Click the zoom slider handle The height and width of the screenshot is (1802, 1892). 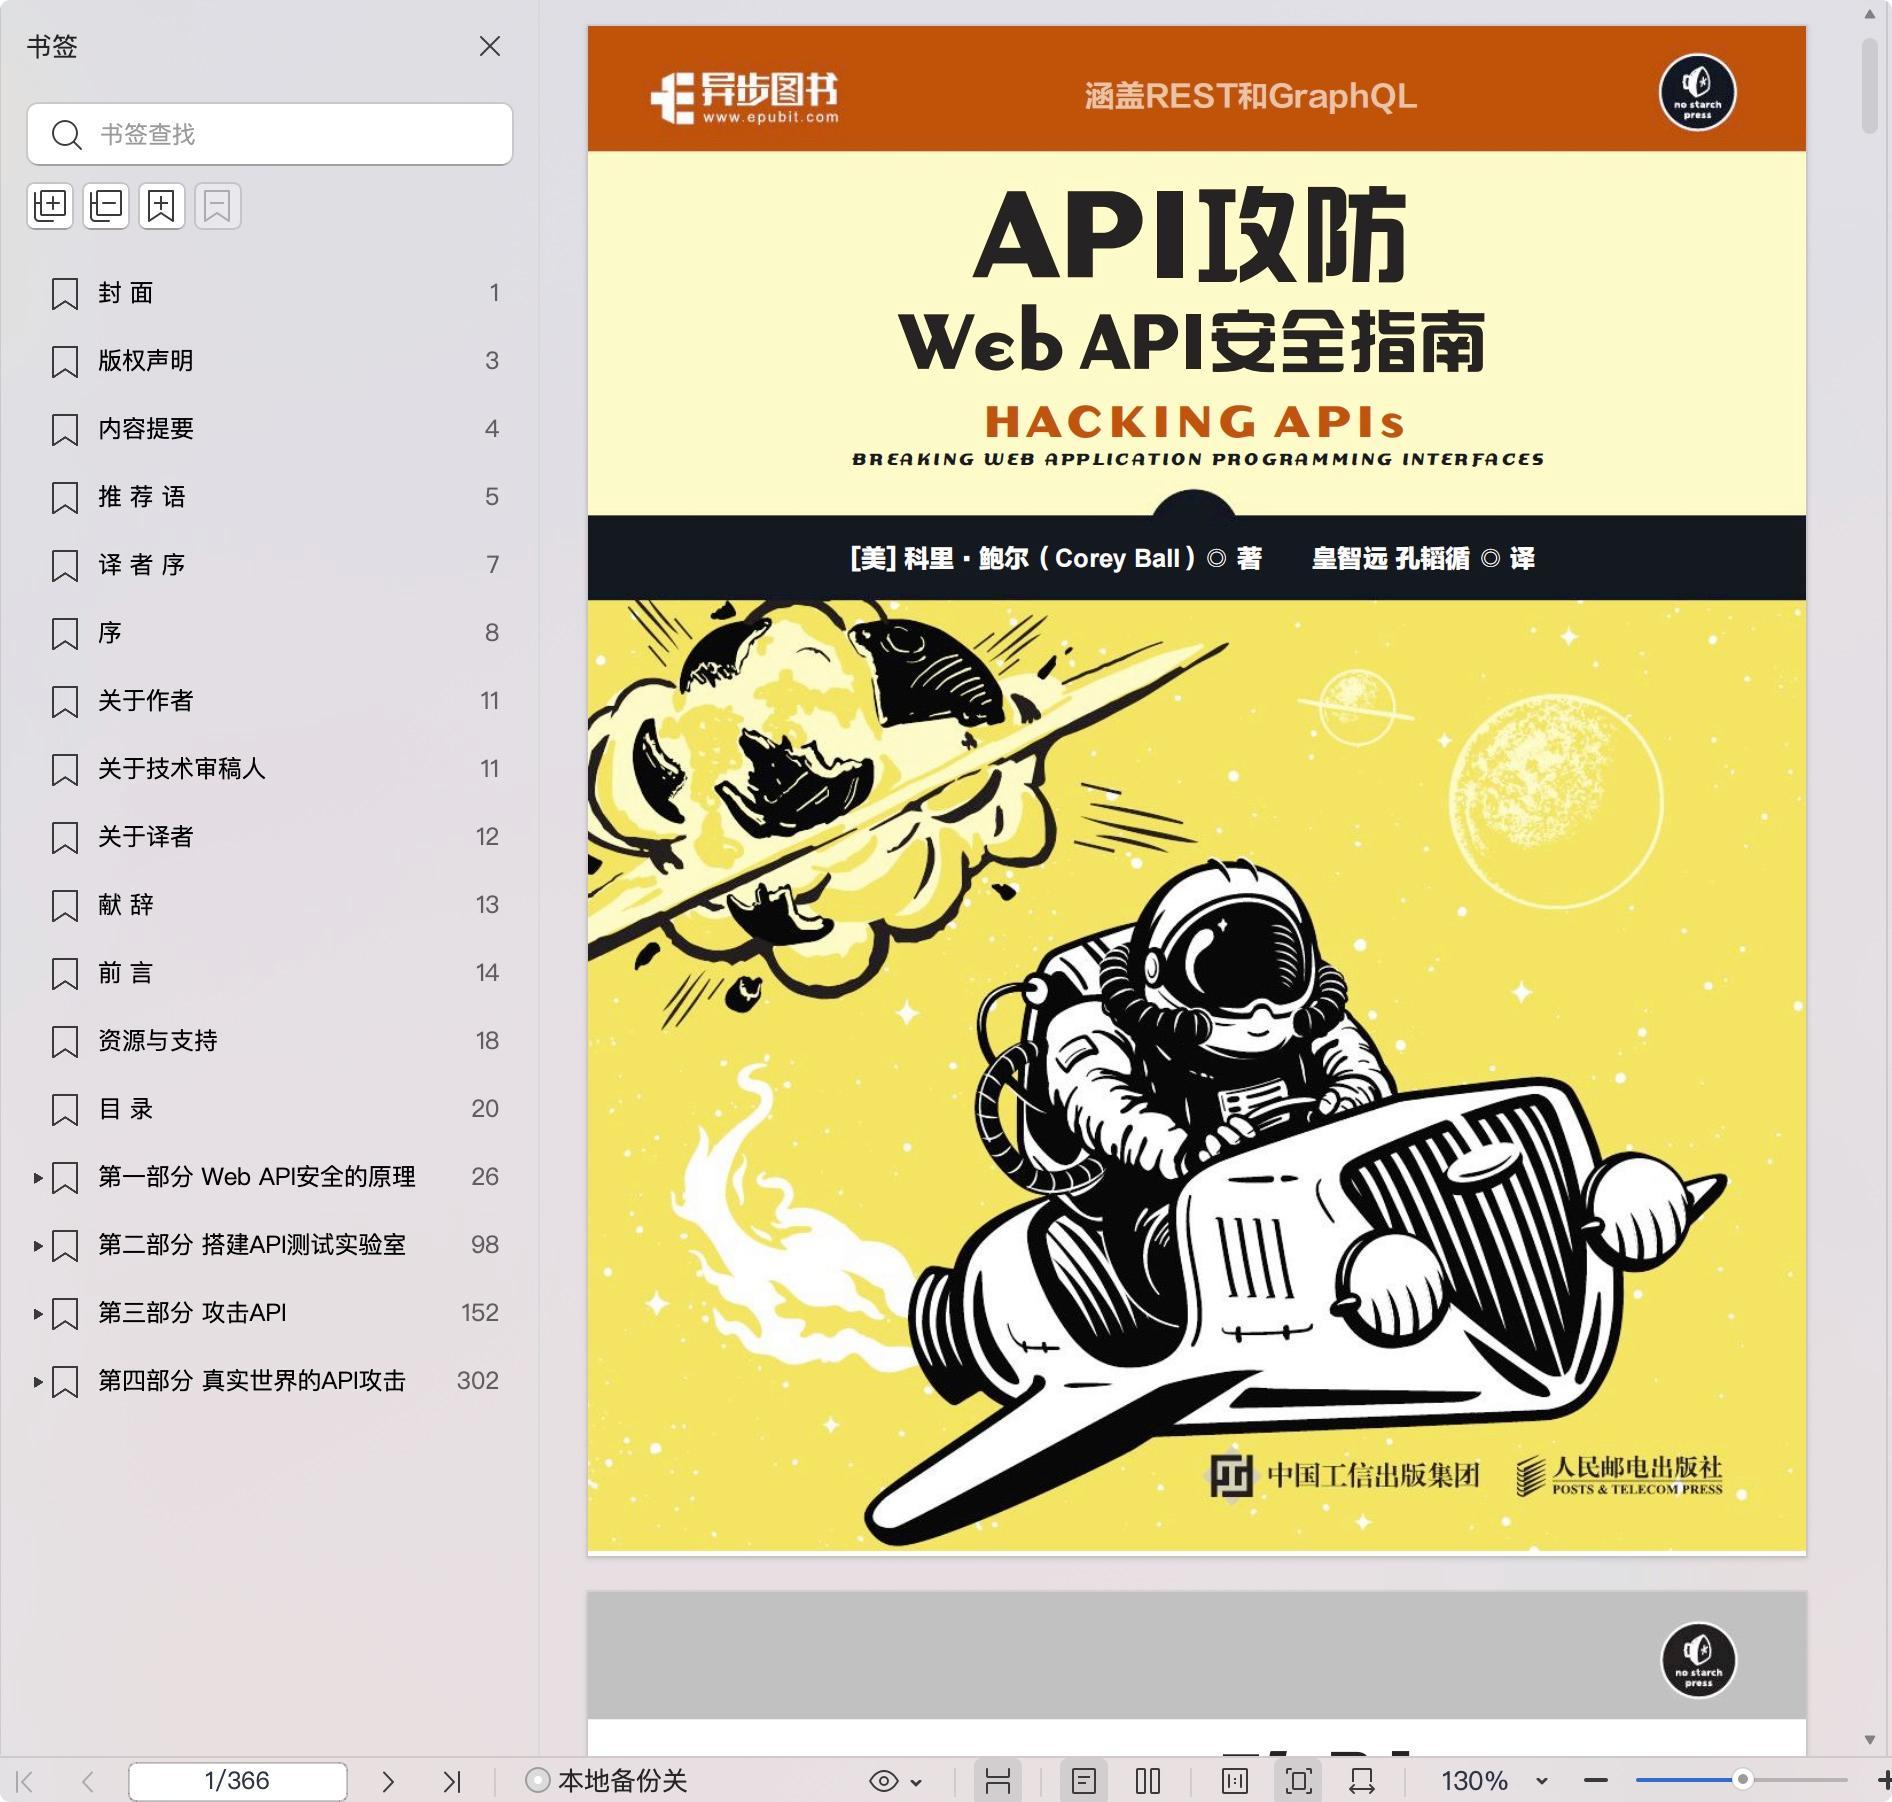click(x=1742, y=1780)
